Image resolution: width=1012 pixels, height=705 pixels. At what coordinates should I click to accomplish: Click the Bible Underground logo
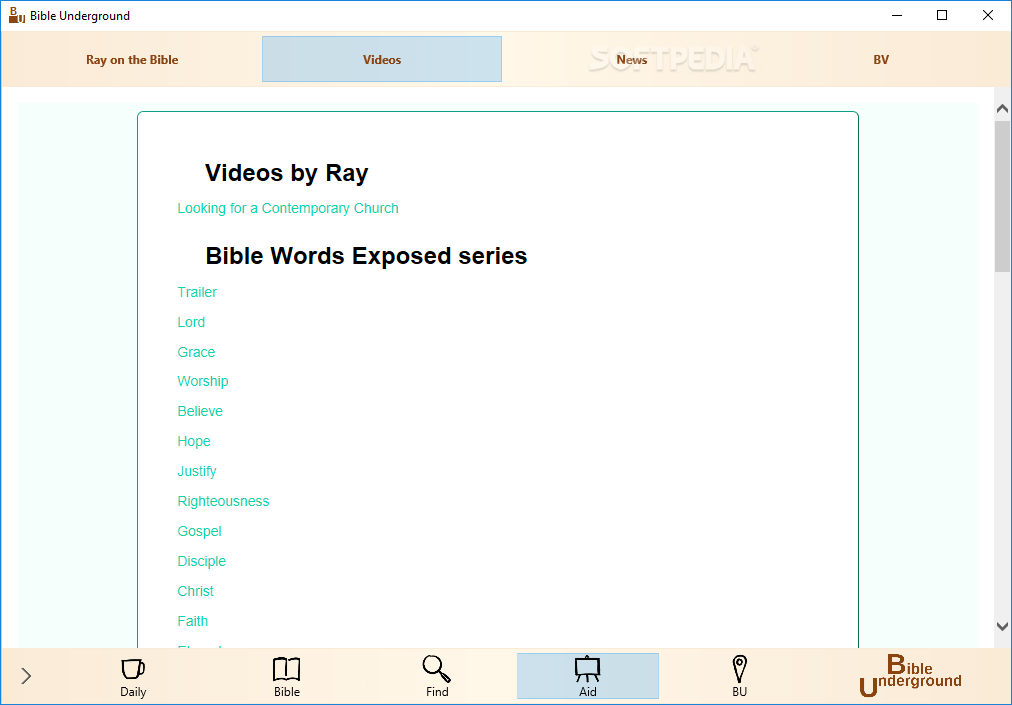tap(910, 675)
